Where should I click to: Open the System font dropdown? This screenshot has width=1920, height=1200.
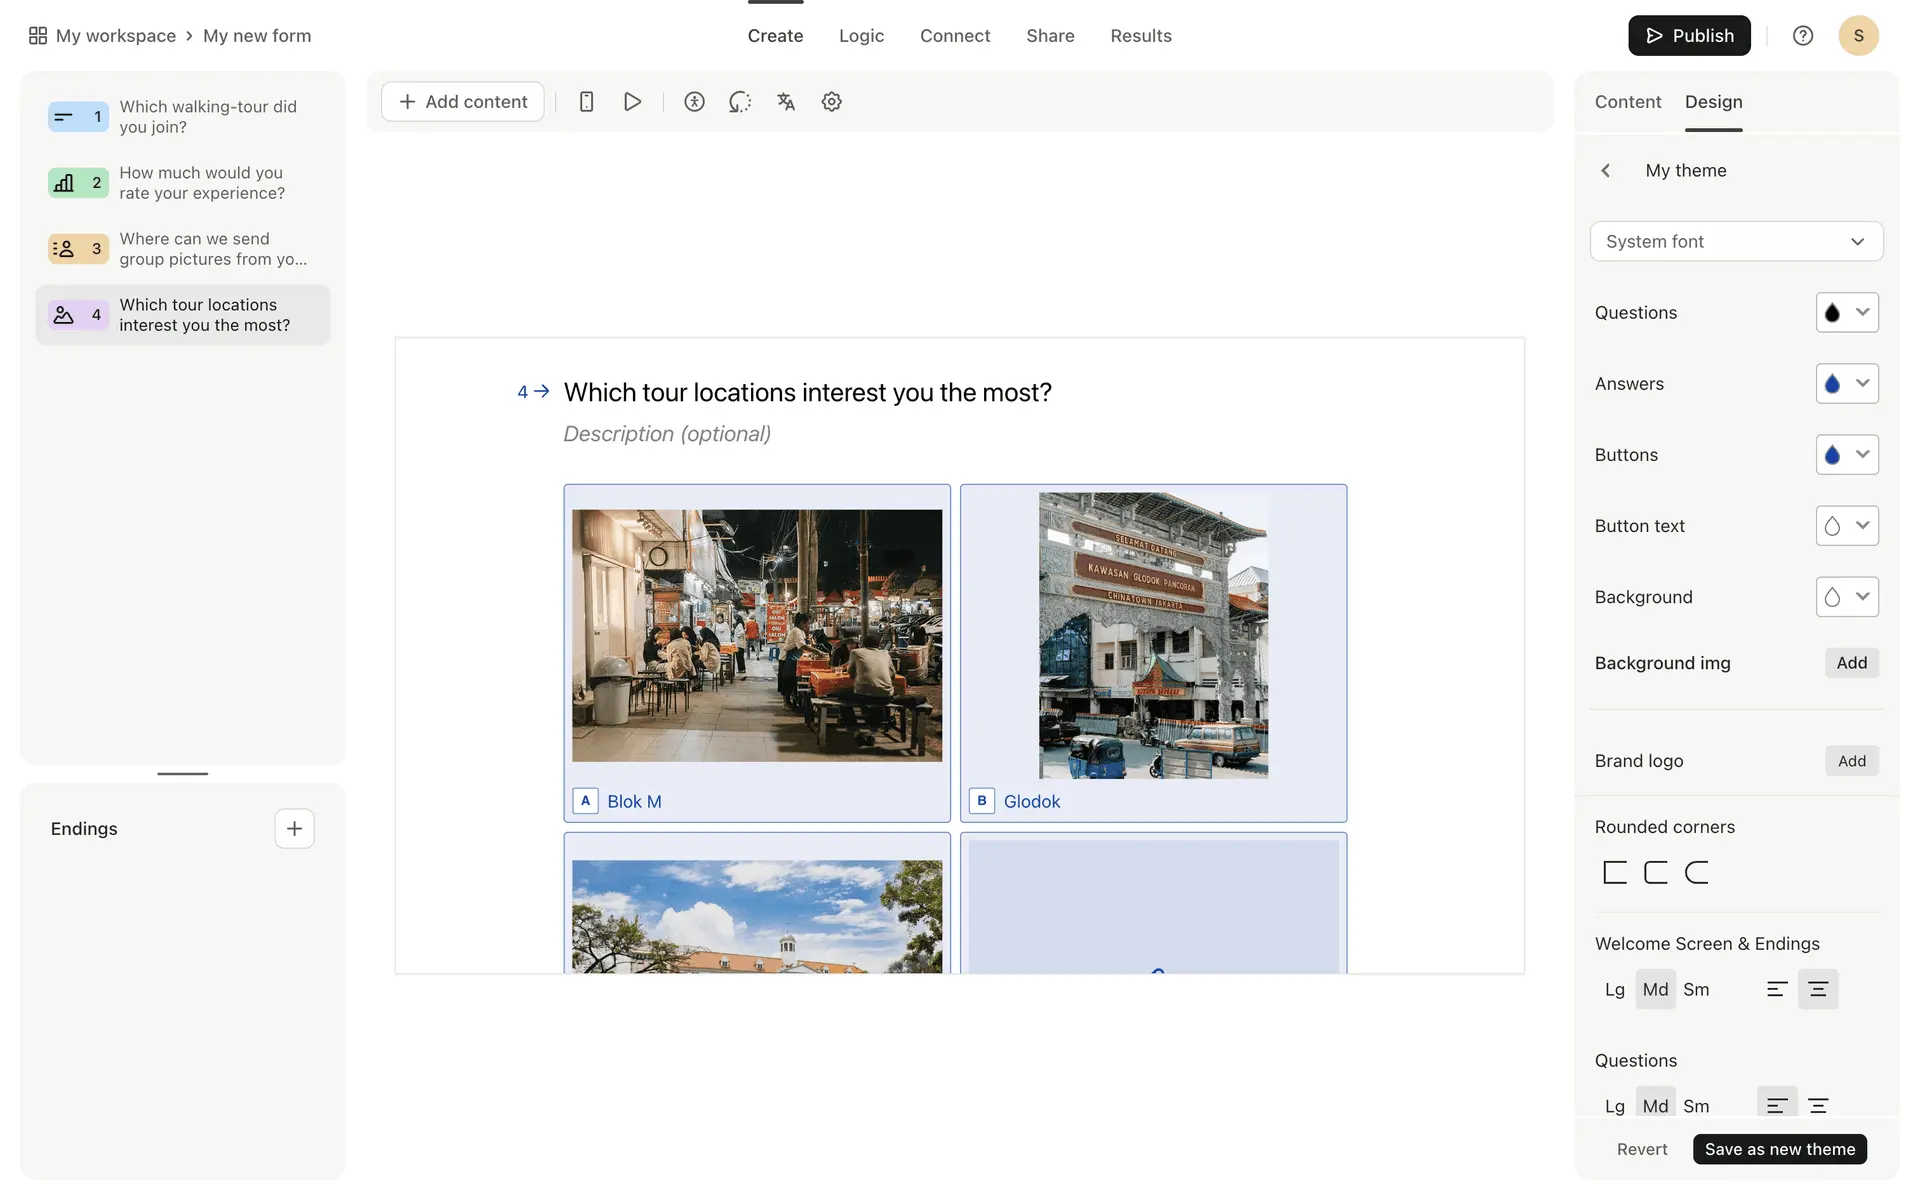point(1736,241)
